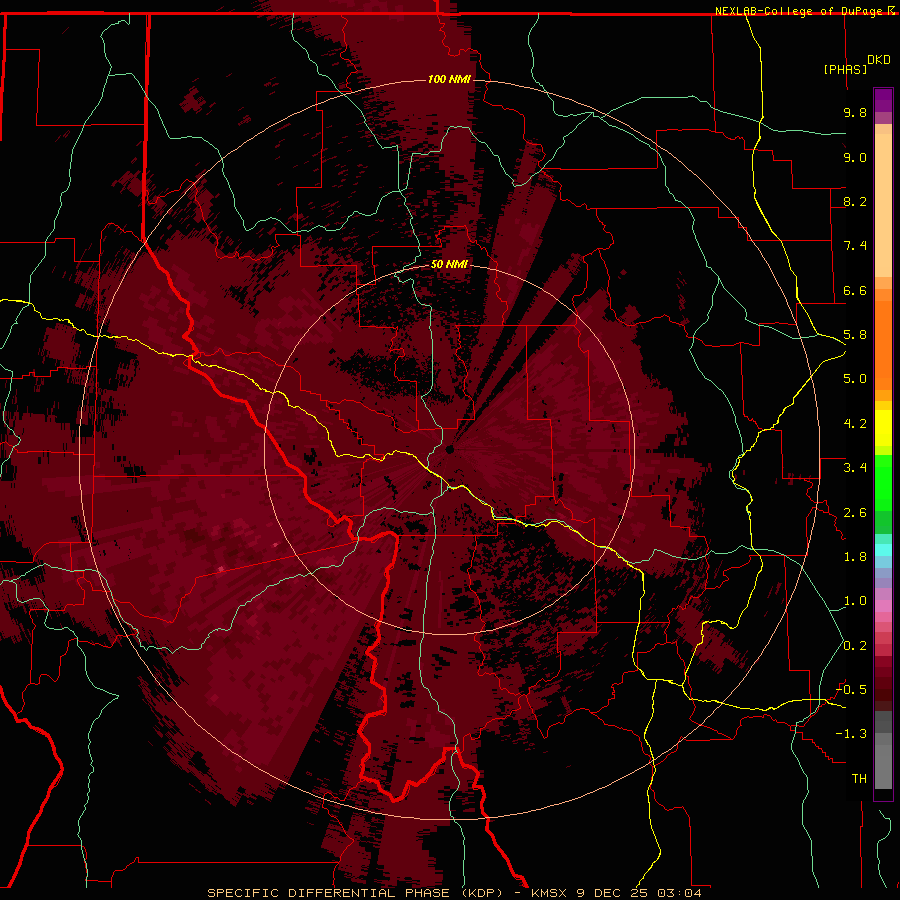Click the bright green segment of color bar
This screenshot has width=900, height=900.
(x=883, y=483)
